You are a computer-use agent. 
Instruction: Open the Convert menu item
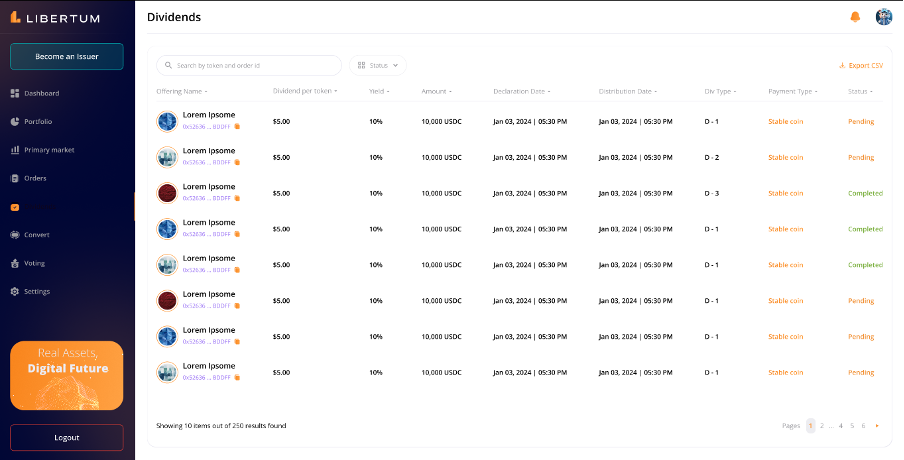pos(37,235)
